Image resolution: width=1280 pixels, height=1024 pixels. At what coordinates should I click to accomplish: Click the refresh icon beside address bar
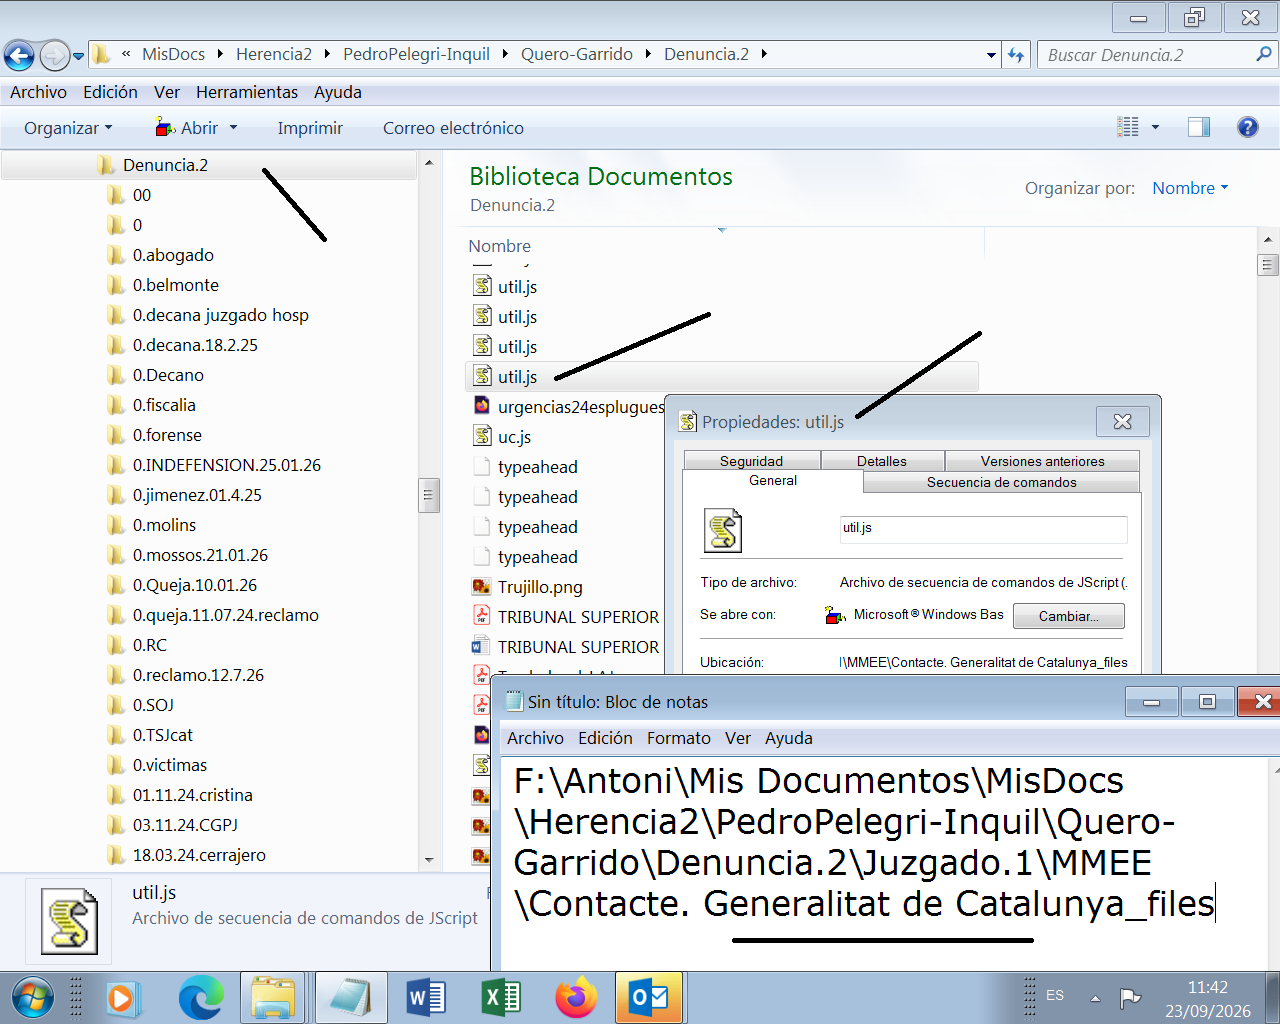point(1016,55)
